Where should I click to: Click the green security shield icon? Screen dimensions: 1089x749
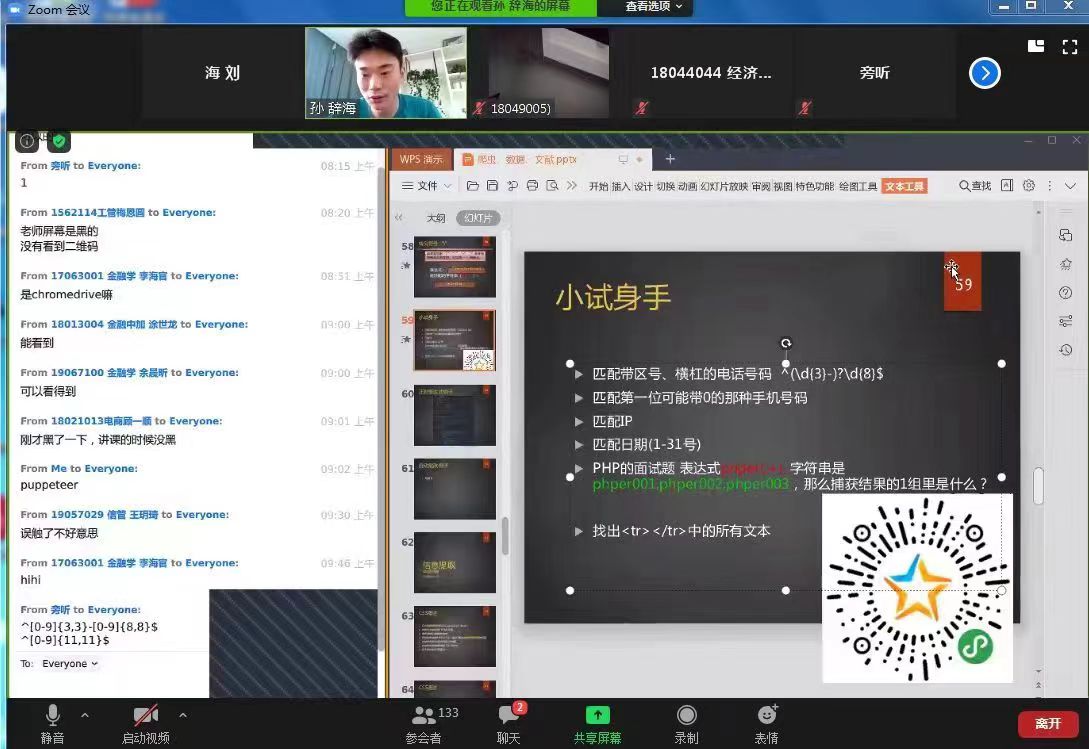pos(59,141)
